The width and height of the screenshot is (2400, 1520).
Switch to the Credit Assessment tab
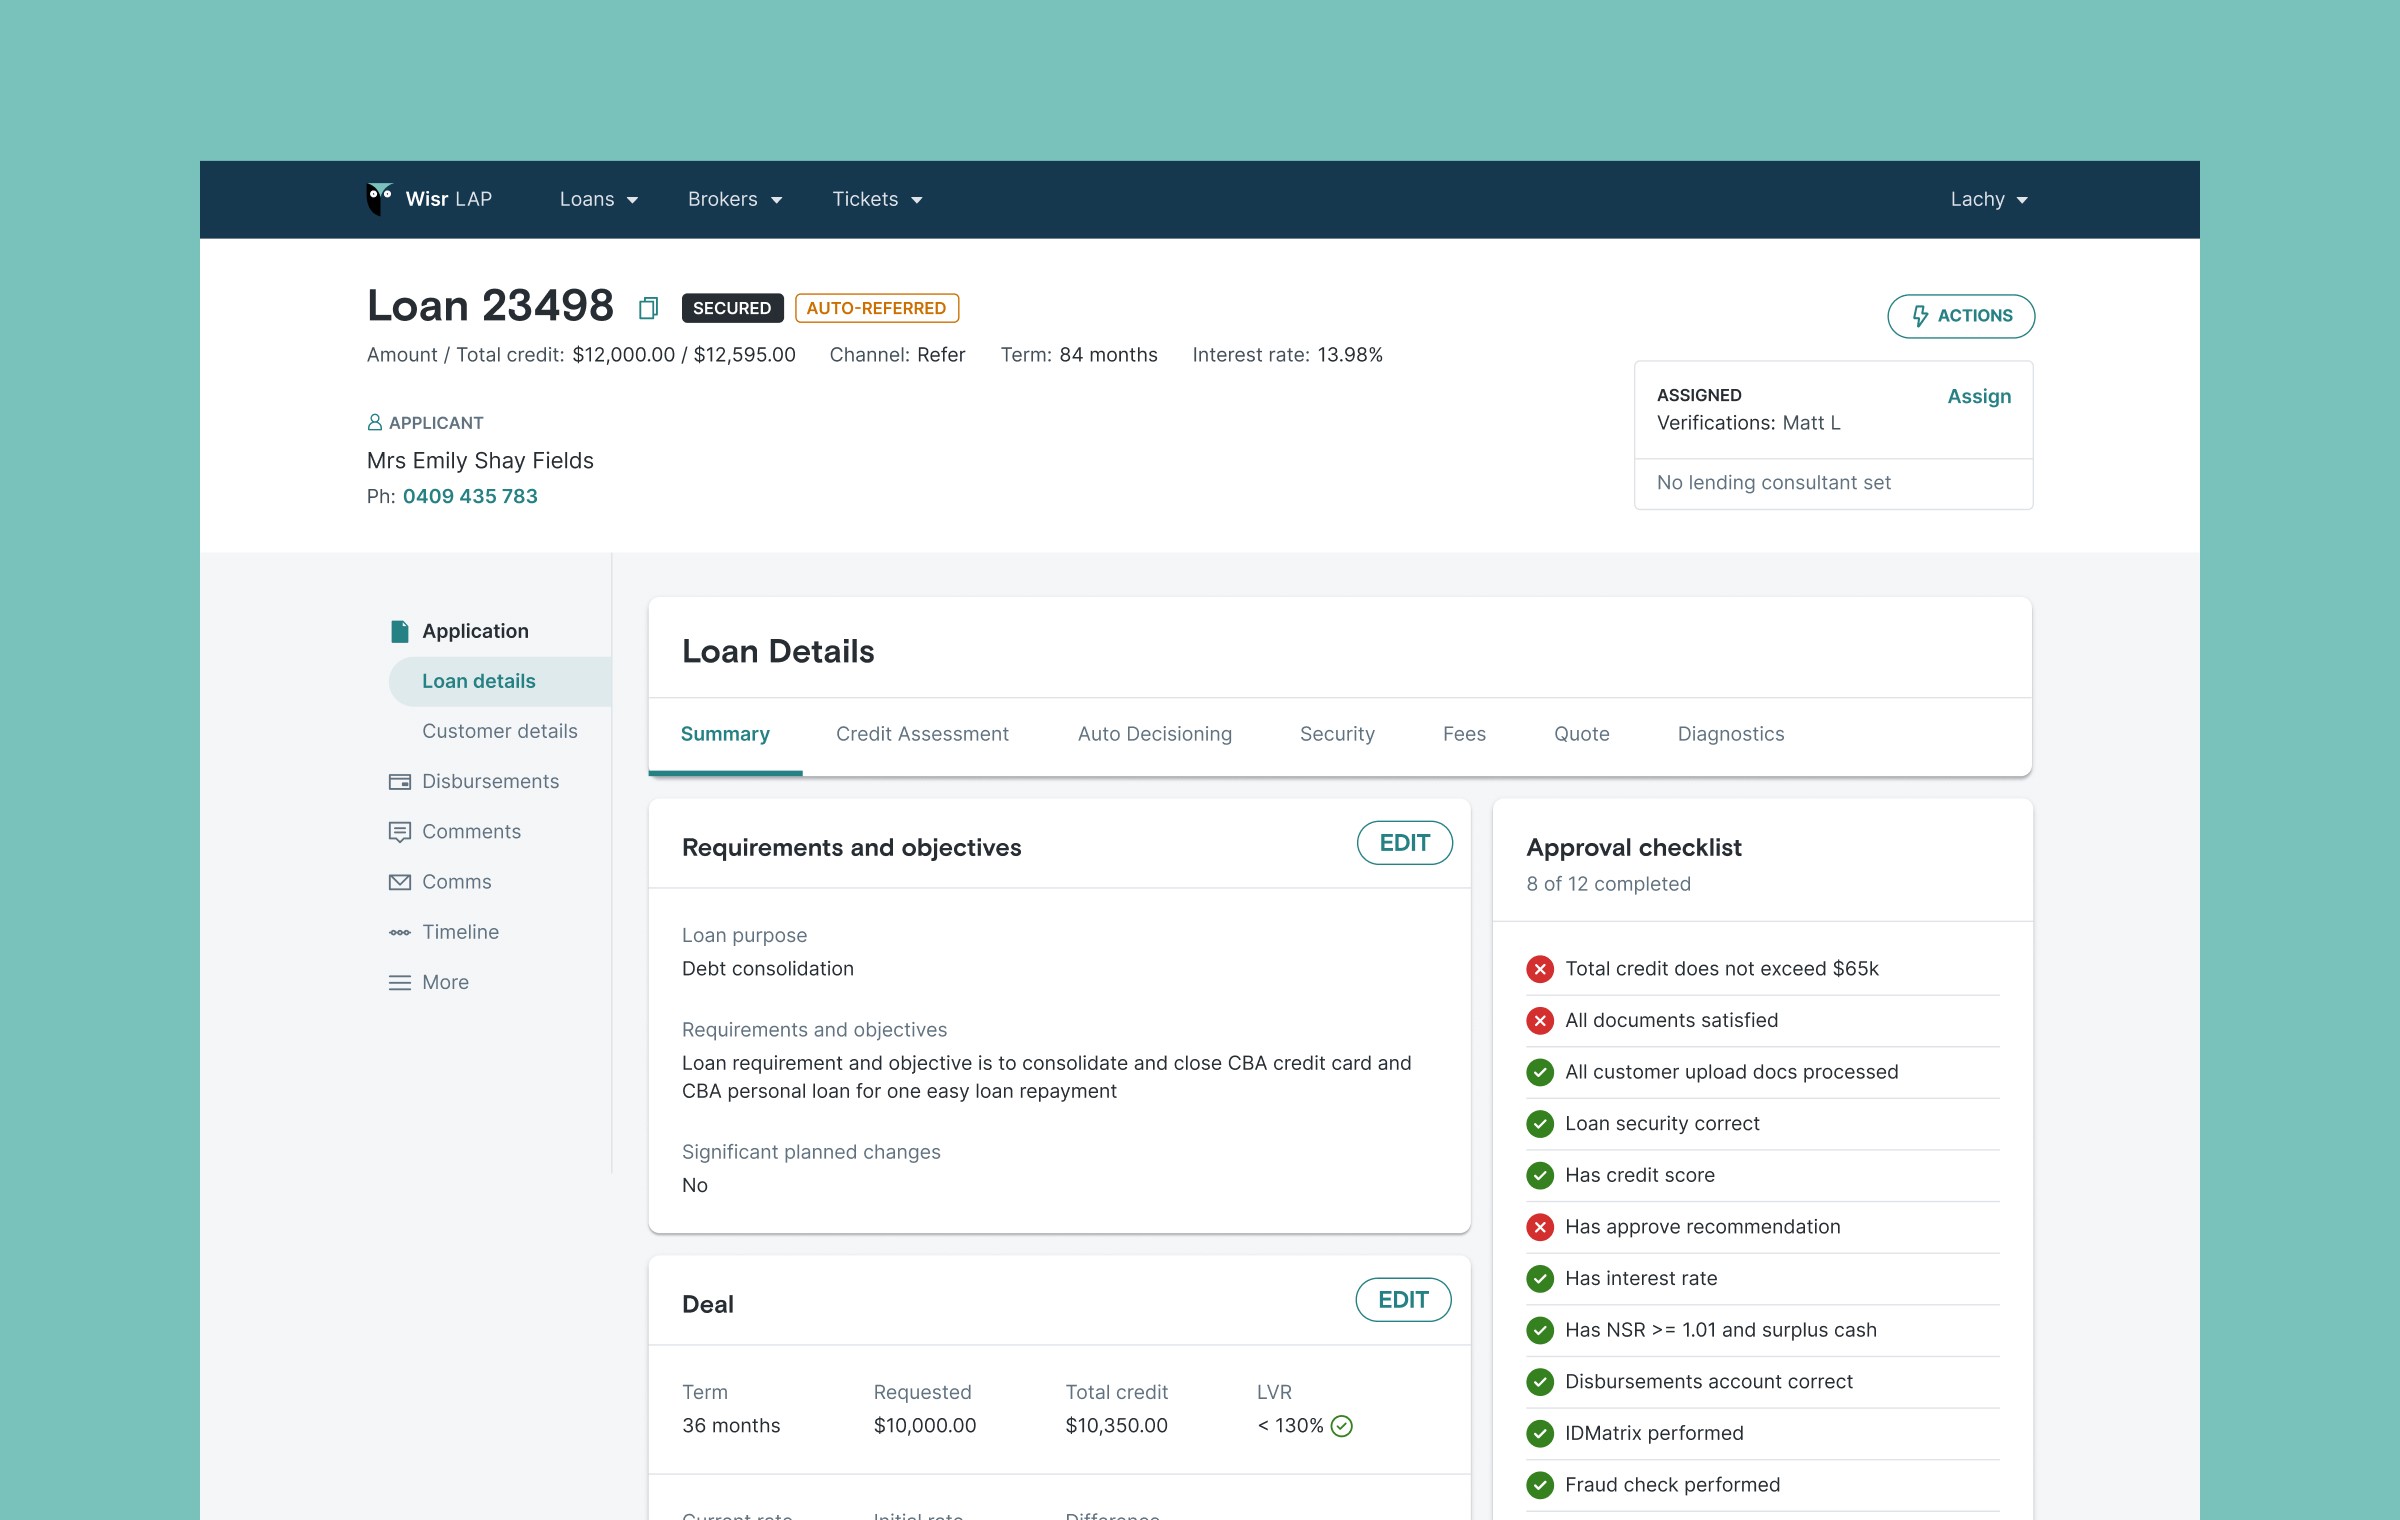point(922,734)
